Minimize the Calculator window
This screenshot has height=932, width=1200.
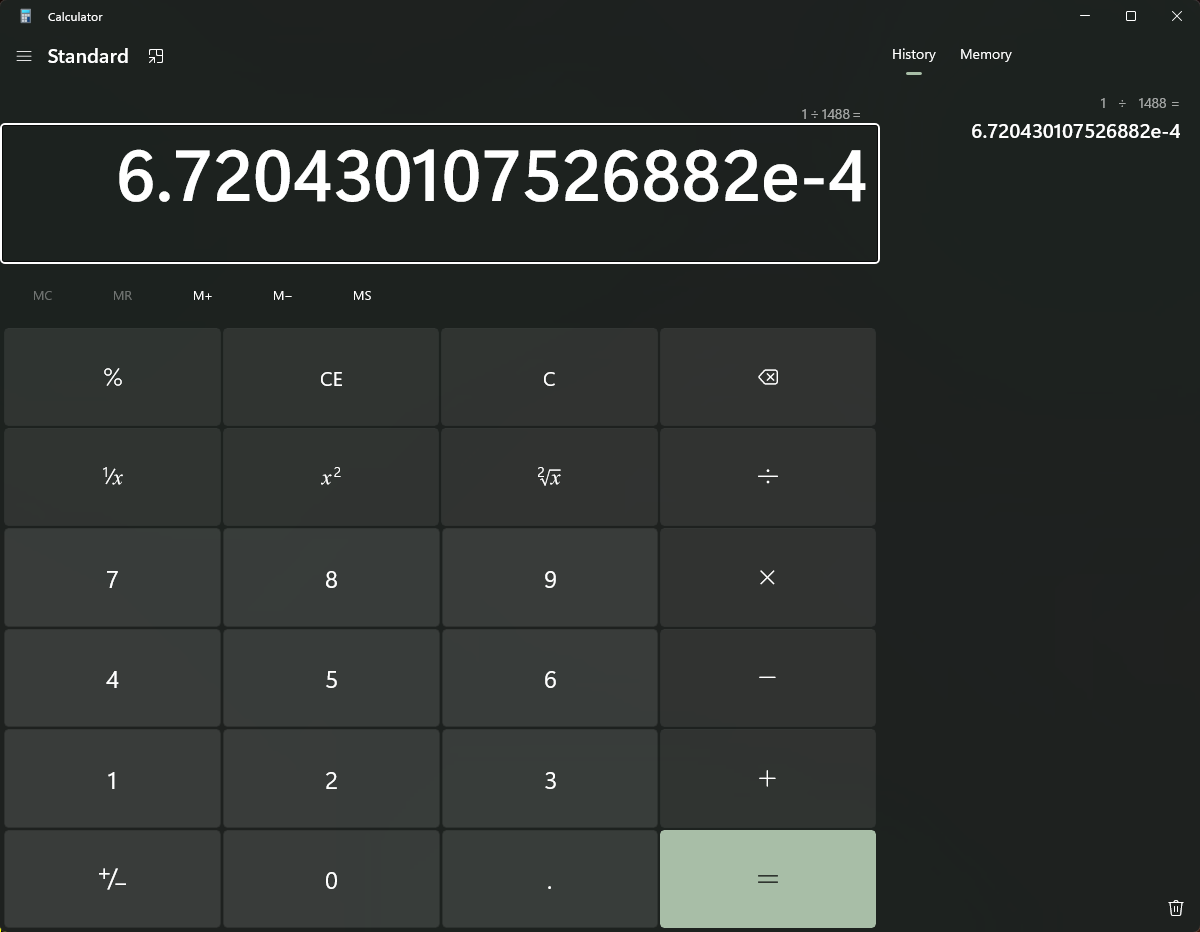(1085, 16)
